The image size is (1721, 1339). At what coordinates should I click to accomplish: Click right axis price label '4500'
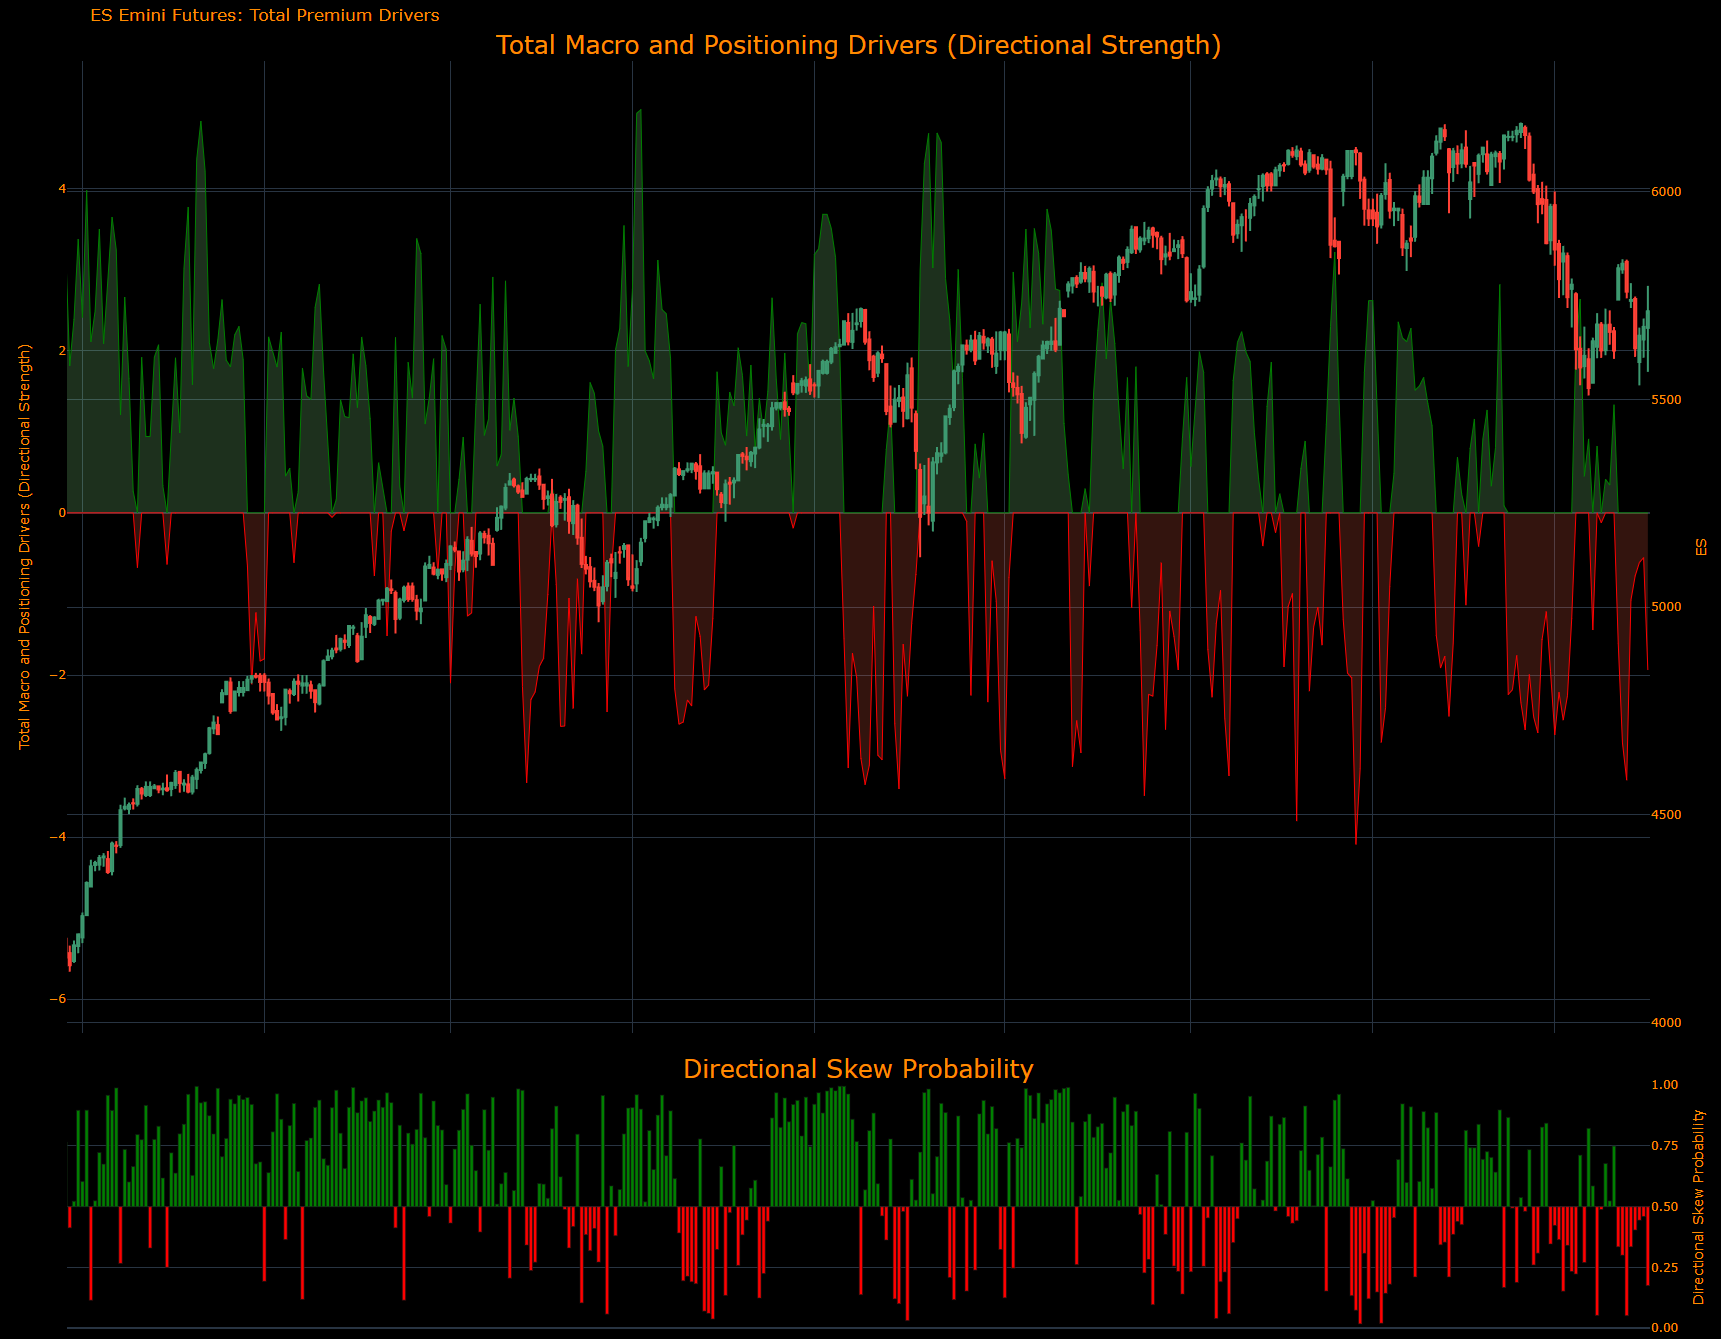pos(1666,815)
